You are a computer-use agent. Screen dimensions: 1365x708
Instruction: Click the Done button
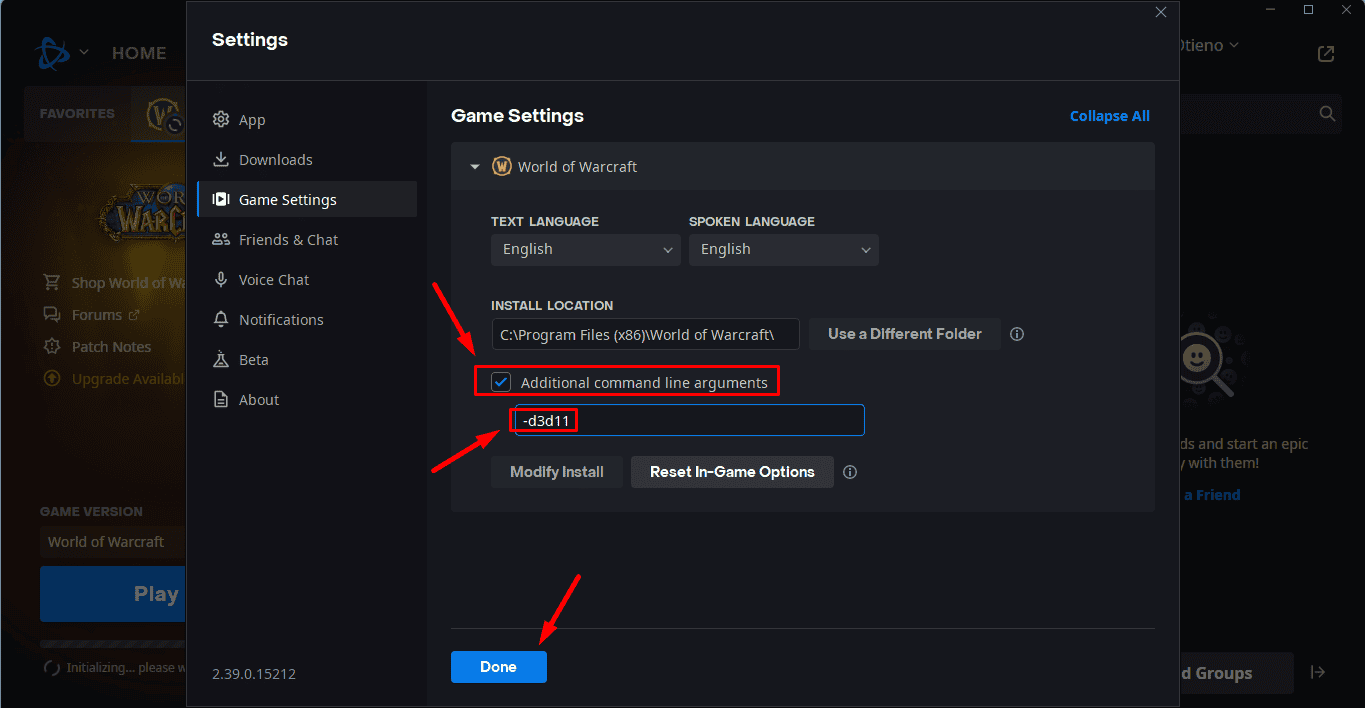(498, 666)
